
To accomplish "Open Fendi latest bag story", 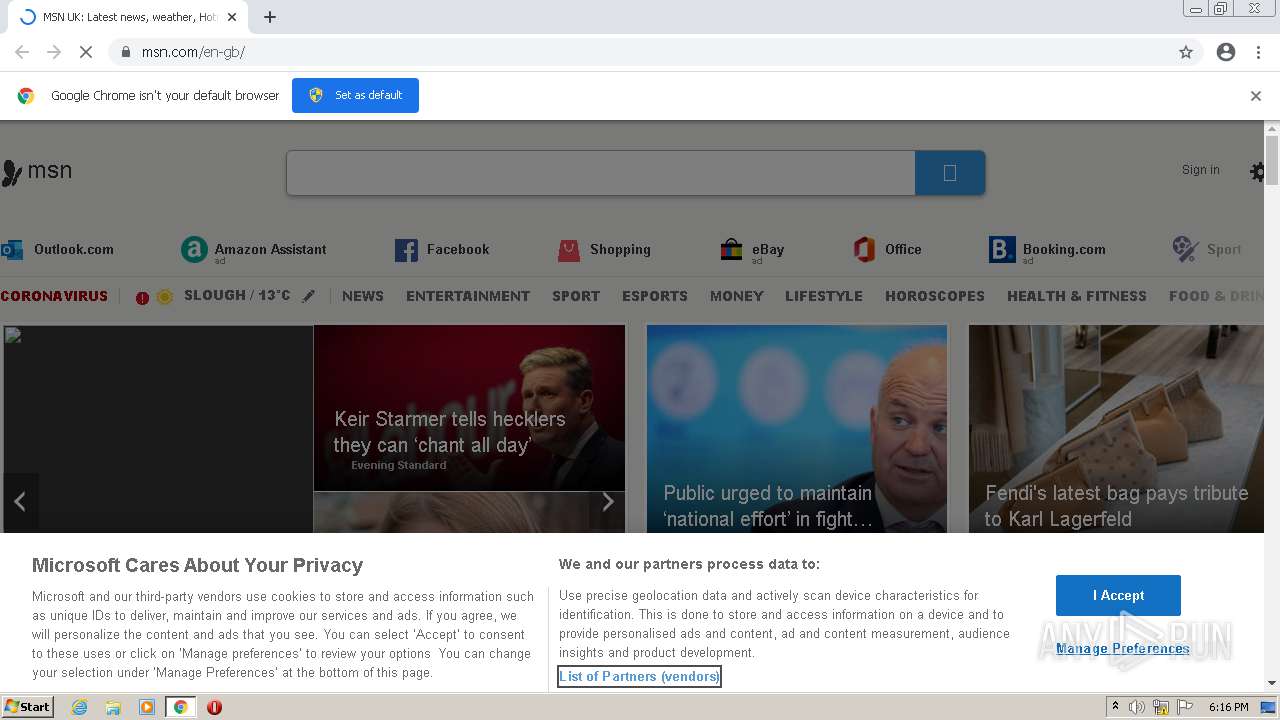I will pos(1116,429).
